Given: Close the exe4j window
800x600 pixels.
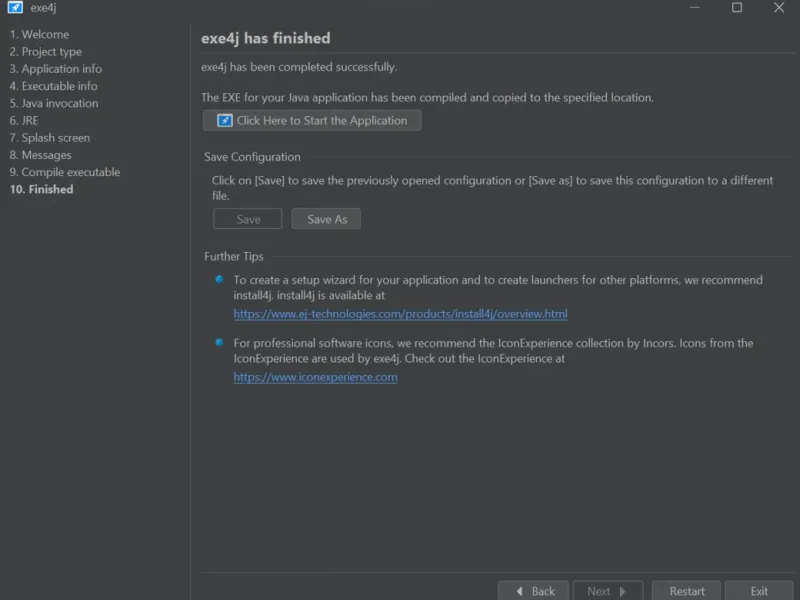Looking at the screenshot, I should click(x=779, y=7).
